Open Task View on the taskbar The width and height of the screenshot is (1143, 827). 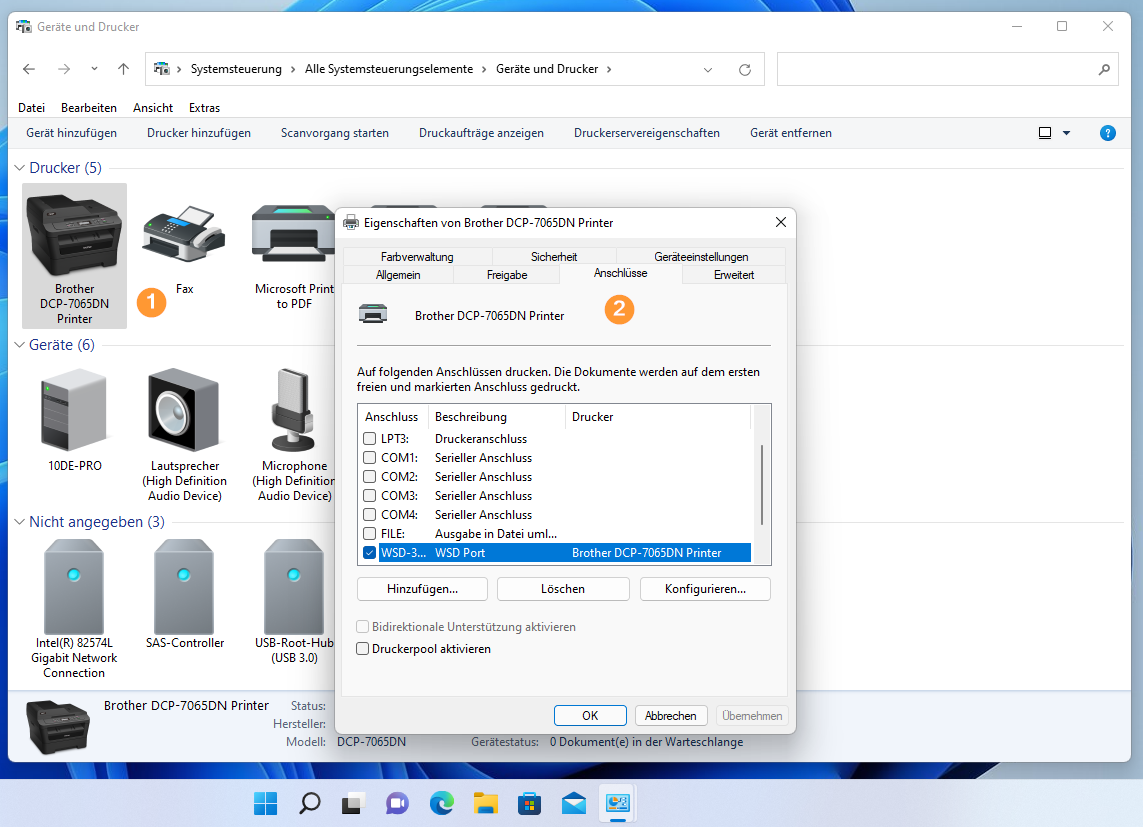354,804
